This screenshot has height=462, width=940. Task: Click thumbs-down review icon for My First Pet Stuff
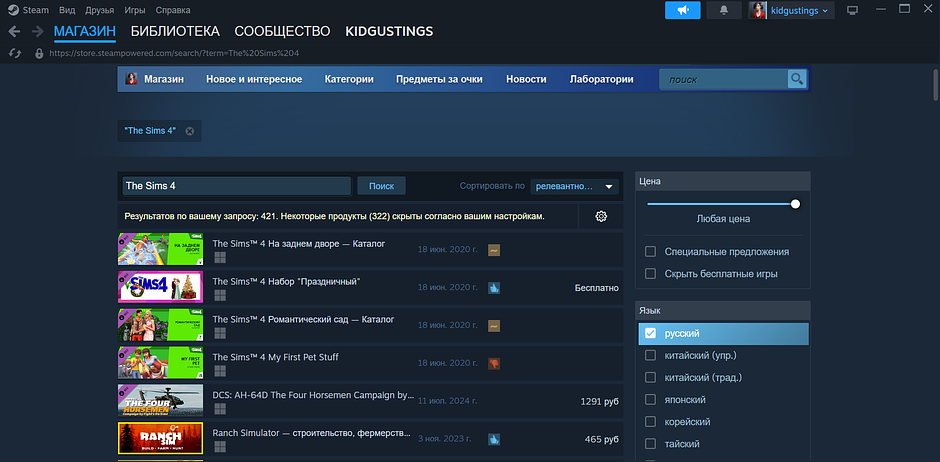click(494, 363)
